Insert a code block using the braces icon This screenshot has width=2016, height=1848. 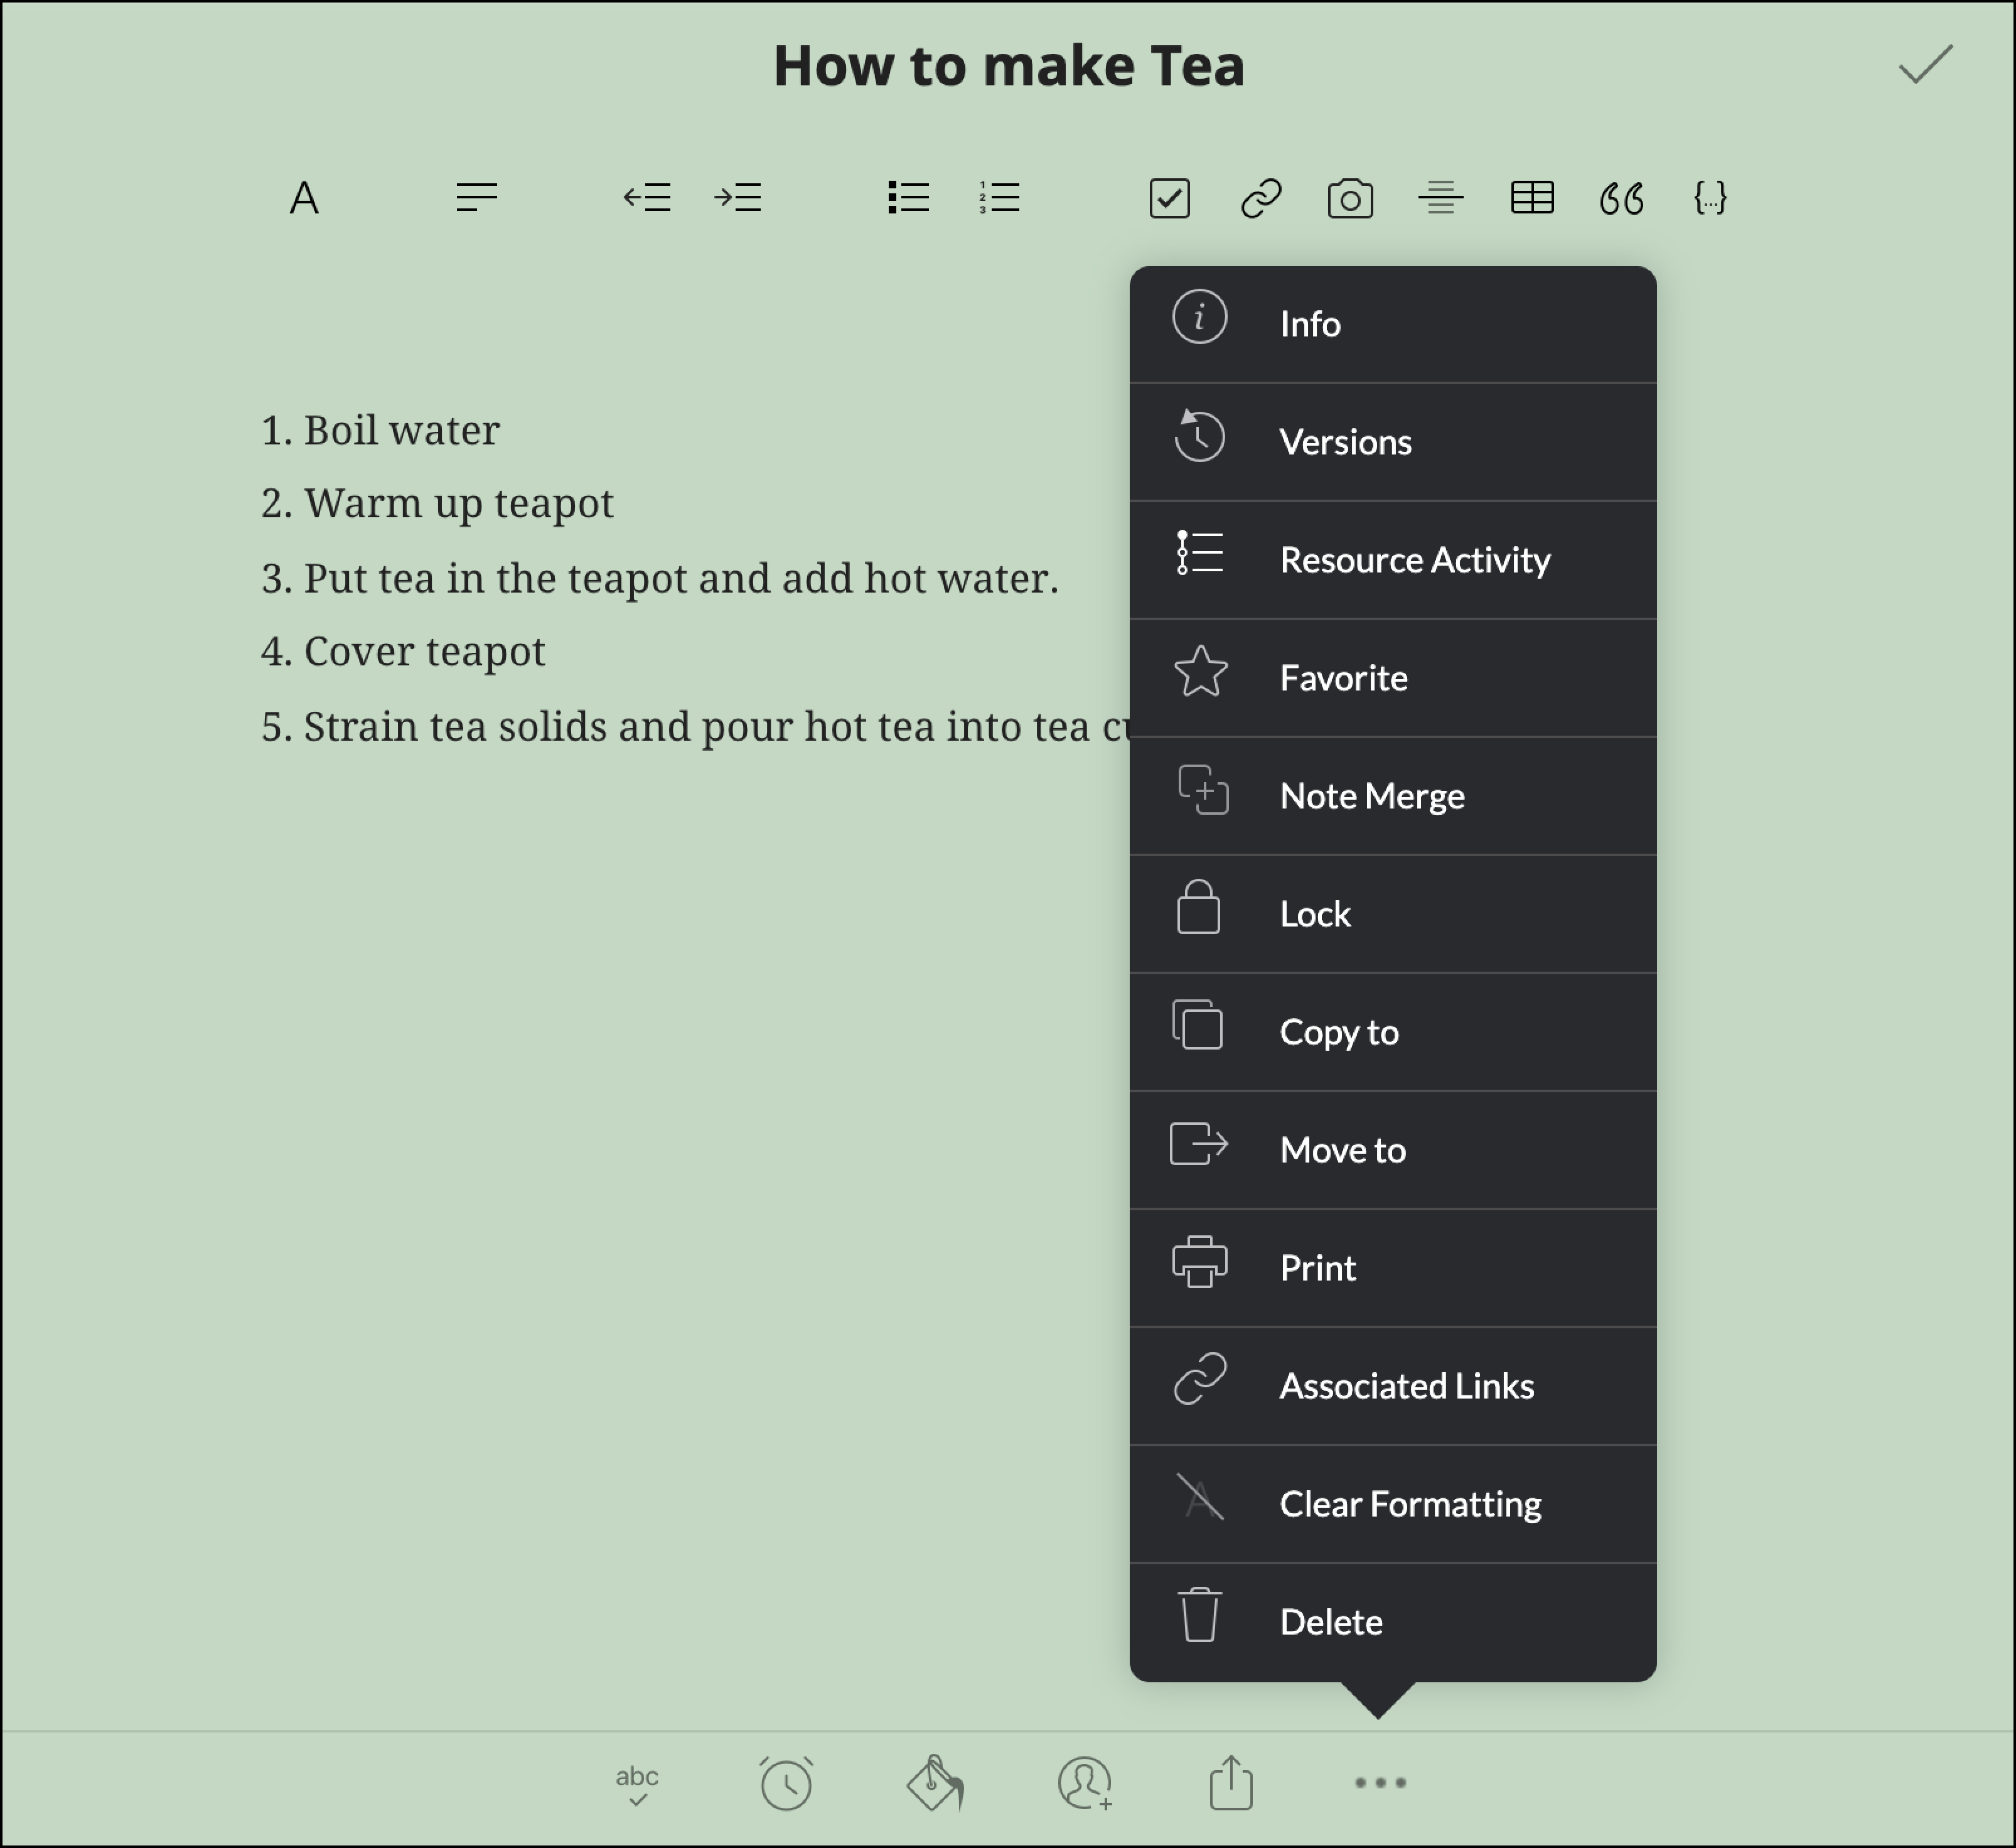point(1710,198)
